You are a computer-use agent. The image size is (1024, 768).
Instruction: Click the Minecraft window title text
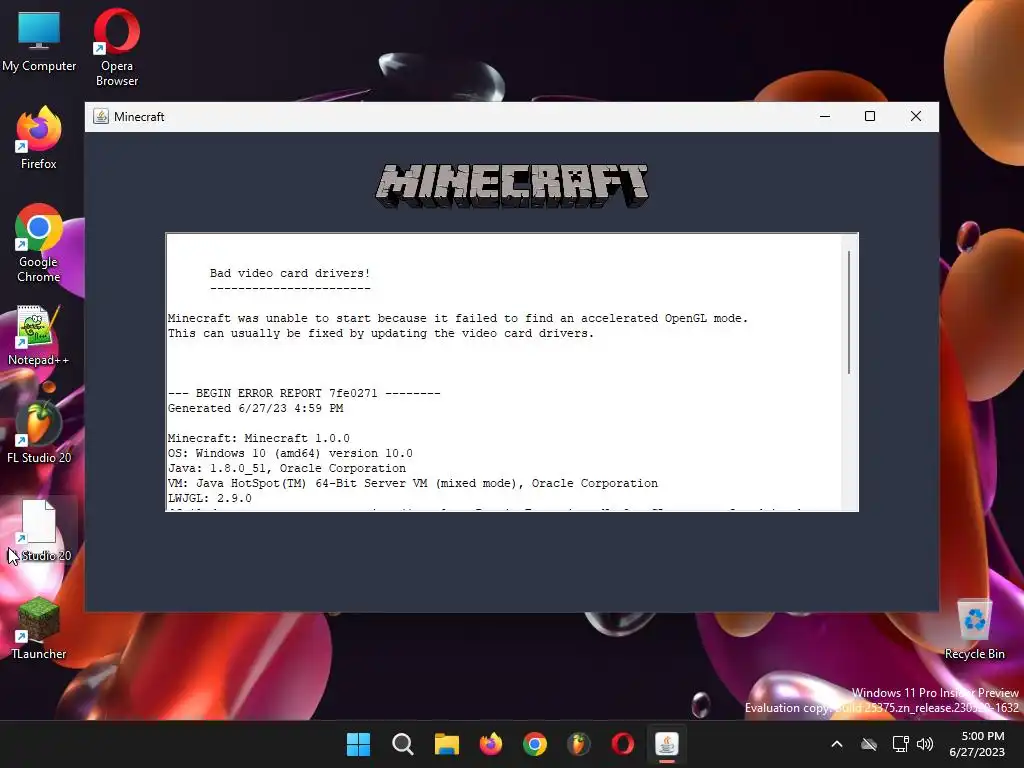[139, 116]
